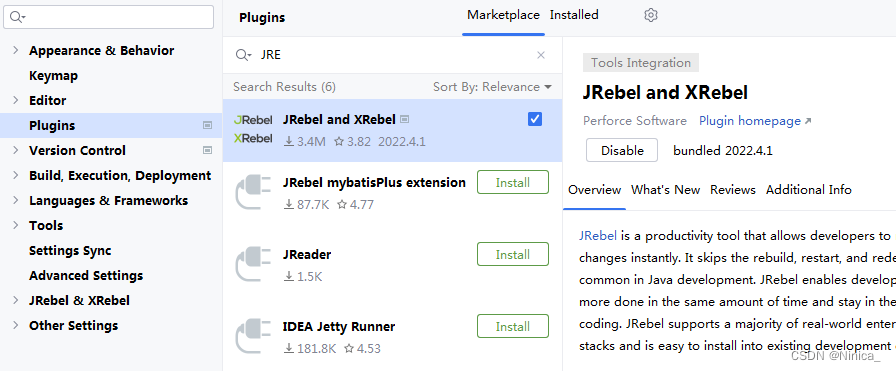896x371 pixels.
Task: Click the project-level icon beside Plugins
Action: coord(207,125)
